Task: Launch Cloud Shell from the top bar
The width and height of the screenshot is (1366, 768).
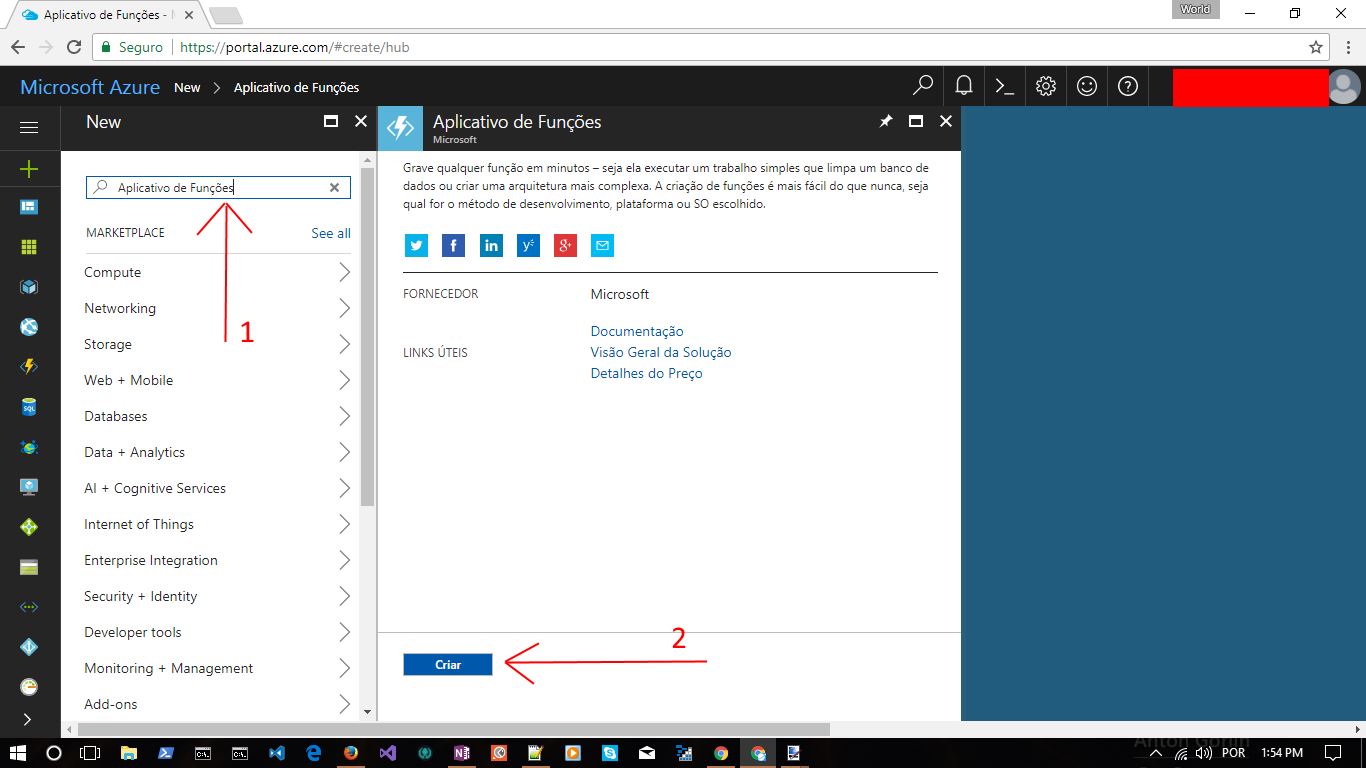Action: (x=1004, y=86)
